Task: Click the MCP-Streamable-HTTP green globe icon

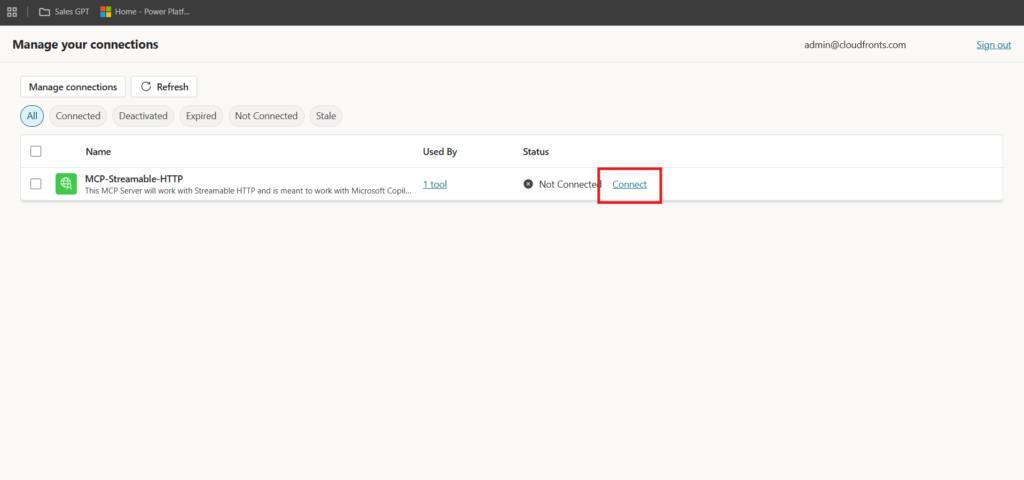Action: (66, 184)
